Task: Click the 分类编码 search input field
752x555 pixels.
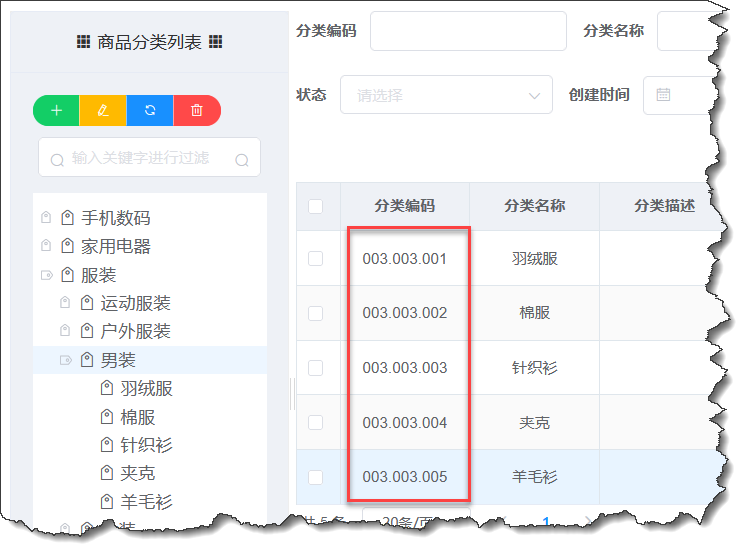Action: tap(467, 31)
